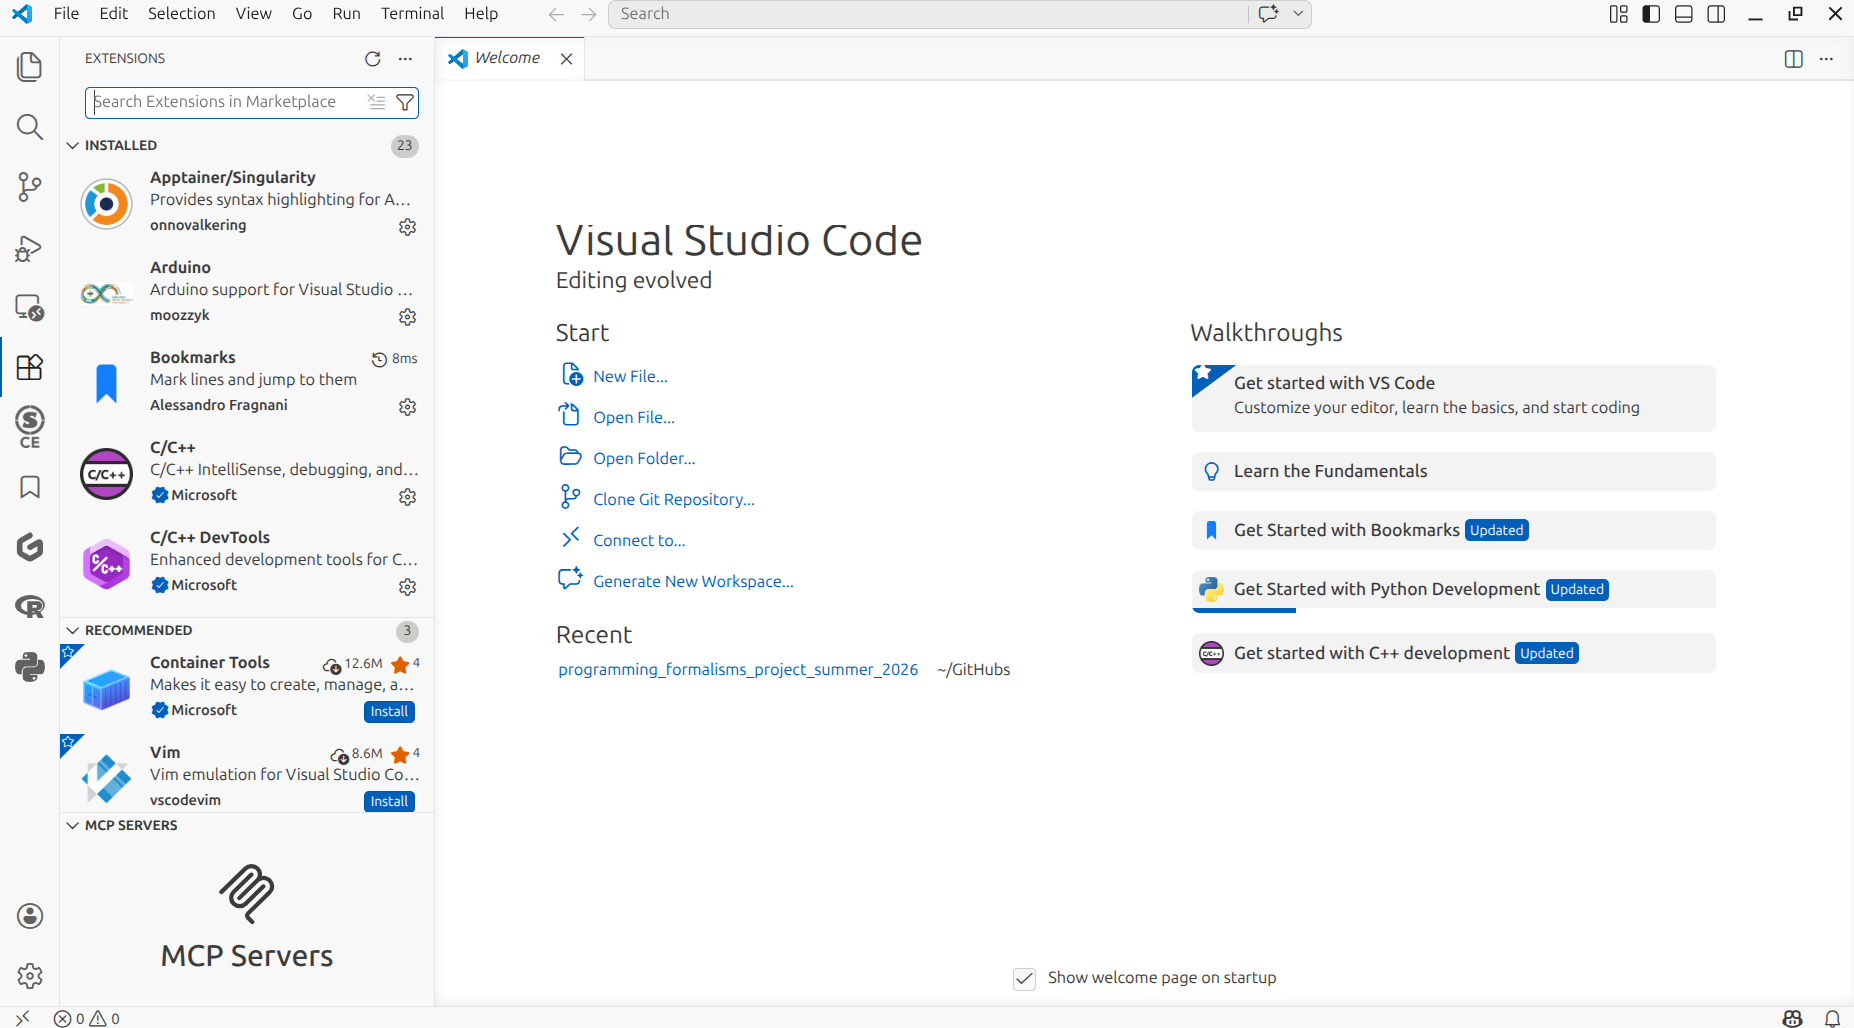Image resolution: width=1854 pixels, height=1028 pixels.
Task: Select the Welcome tab
Action: [507, 58]
